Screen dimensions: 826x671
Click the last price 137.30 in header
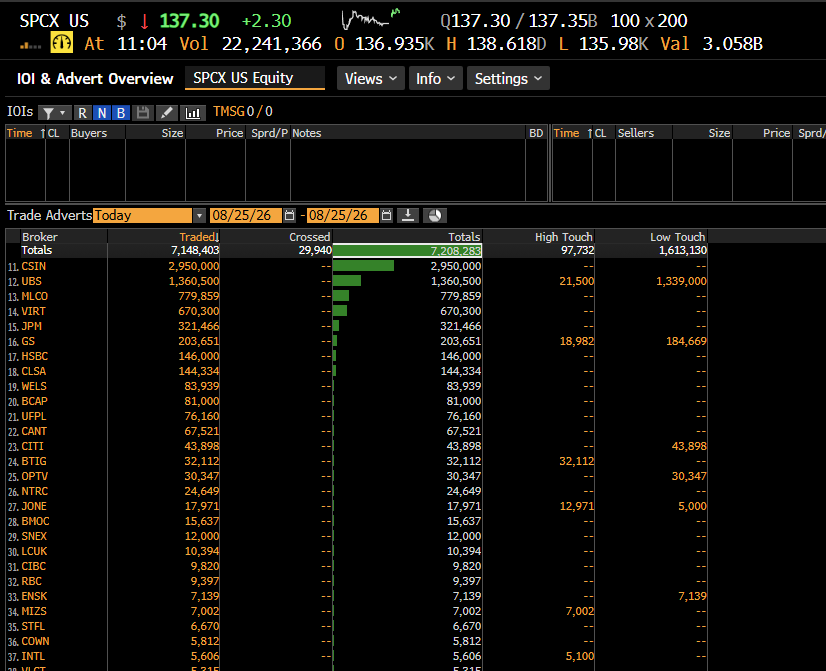[x=189, y=21]
